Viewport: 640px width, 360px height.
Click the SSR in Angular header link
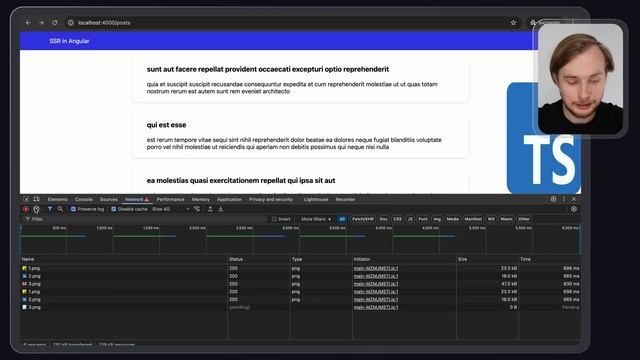[69, 41]
